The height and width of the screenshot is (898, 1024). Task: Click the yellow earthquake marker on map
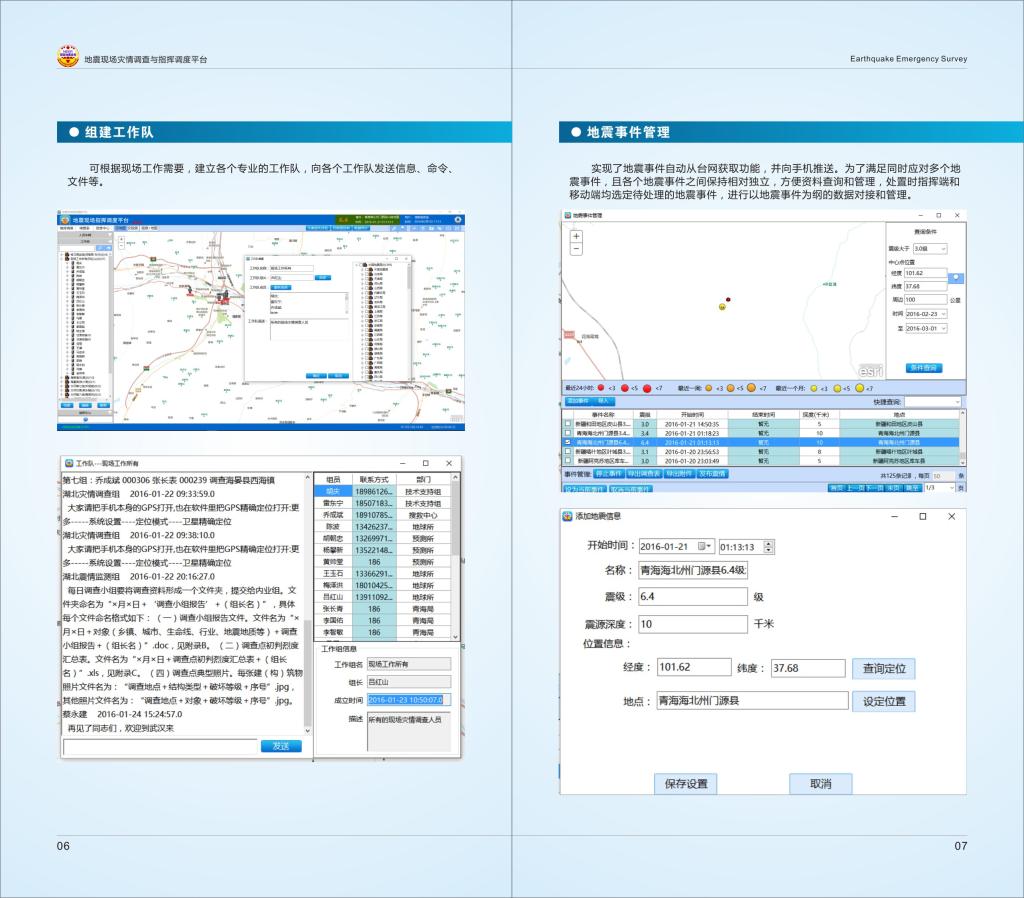(720, 307)
